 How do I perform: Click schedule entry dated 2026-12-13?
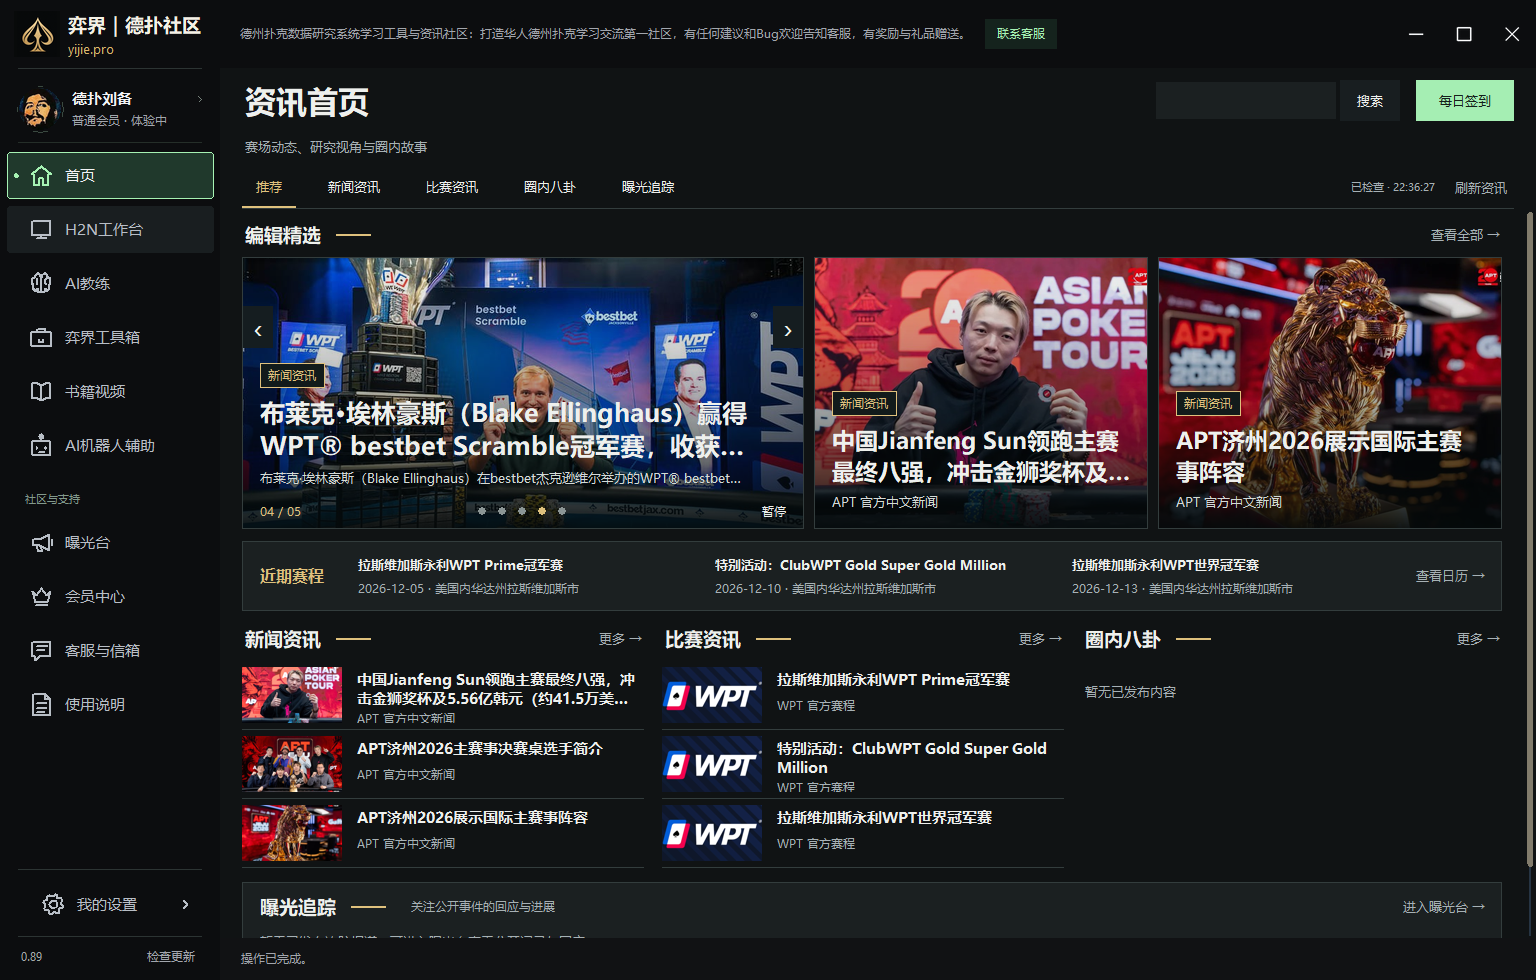click(1182, 577)
